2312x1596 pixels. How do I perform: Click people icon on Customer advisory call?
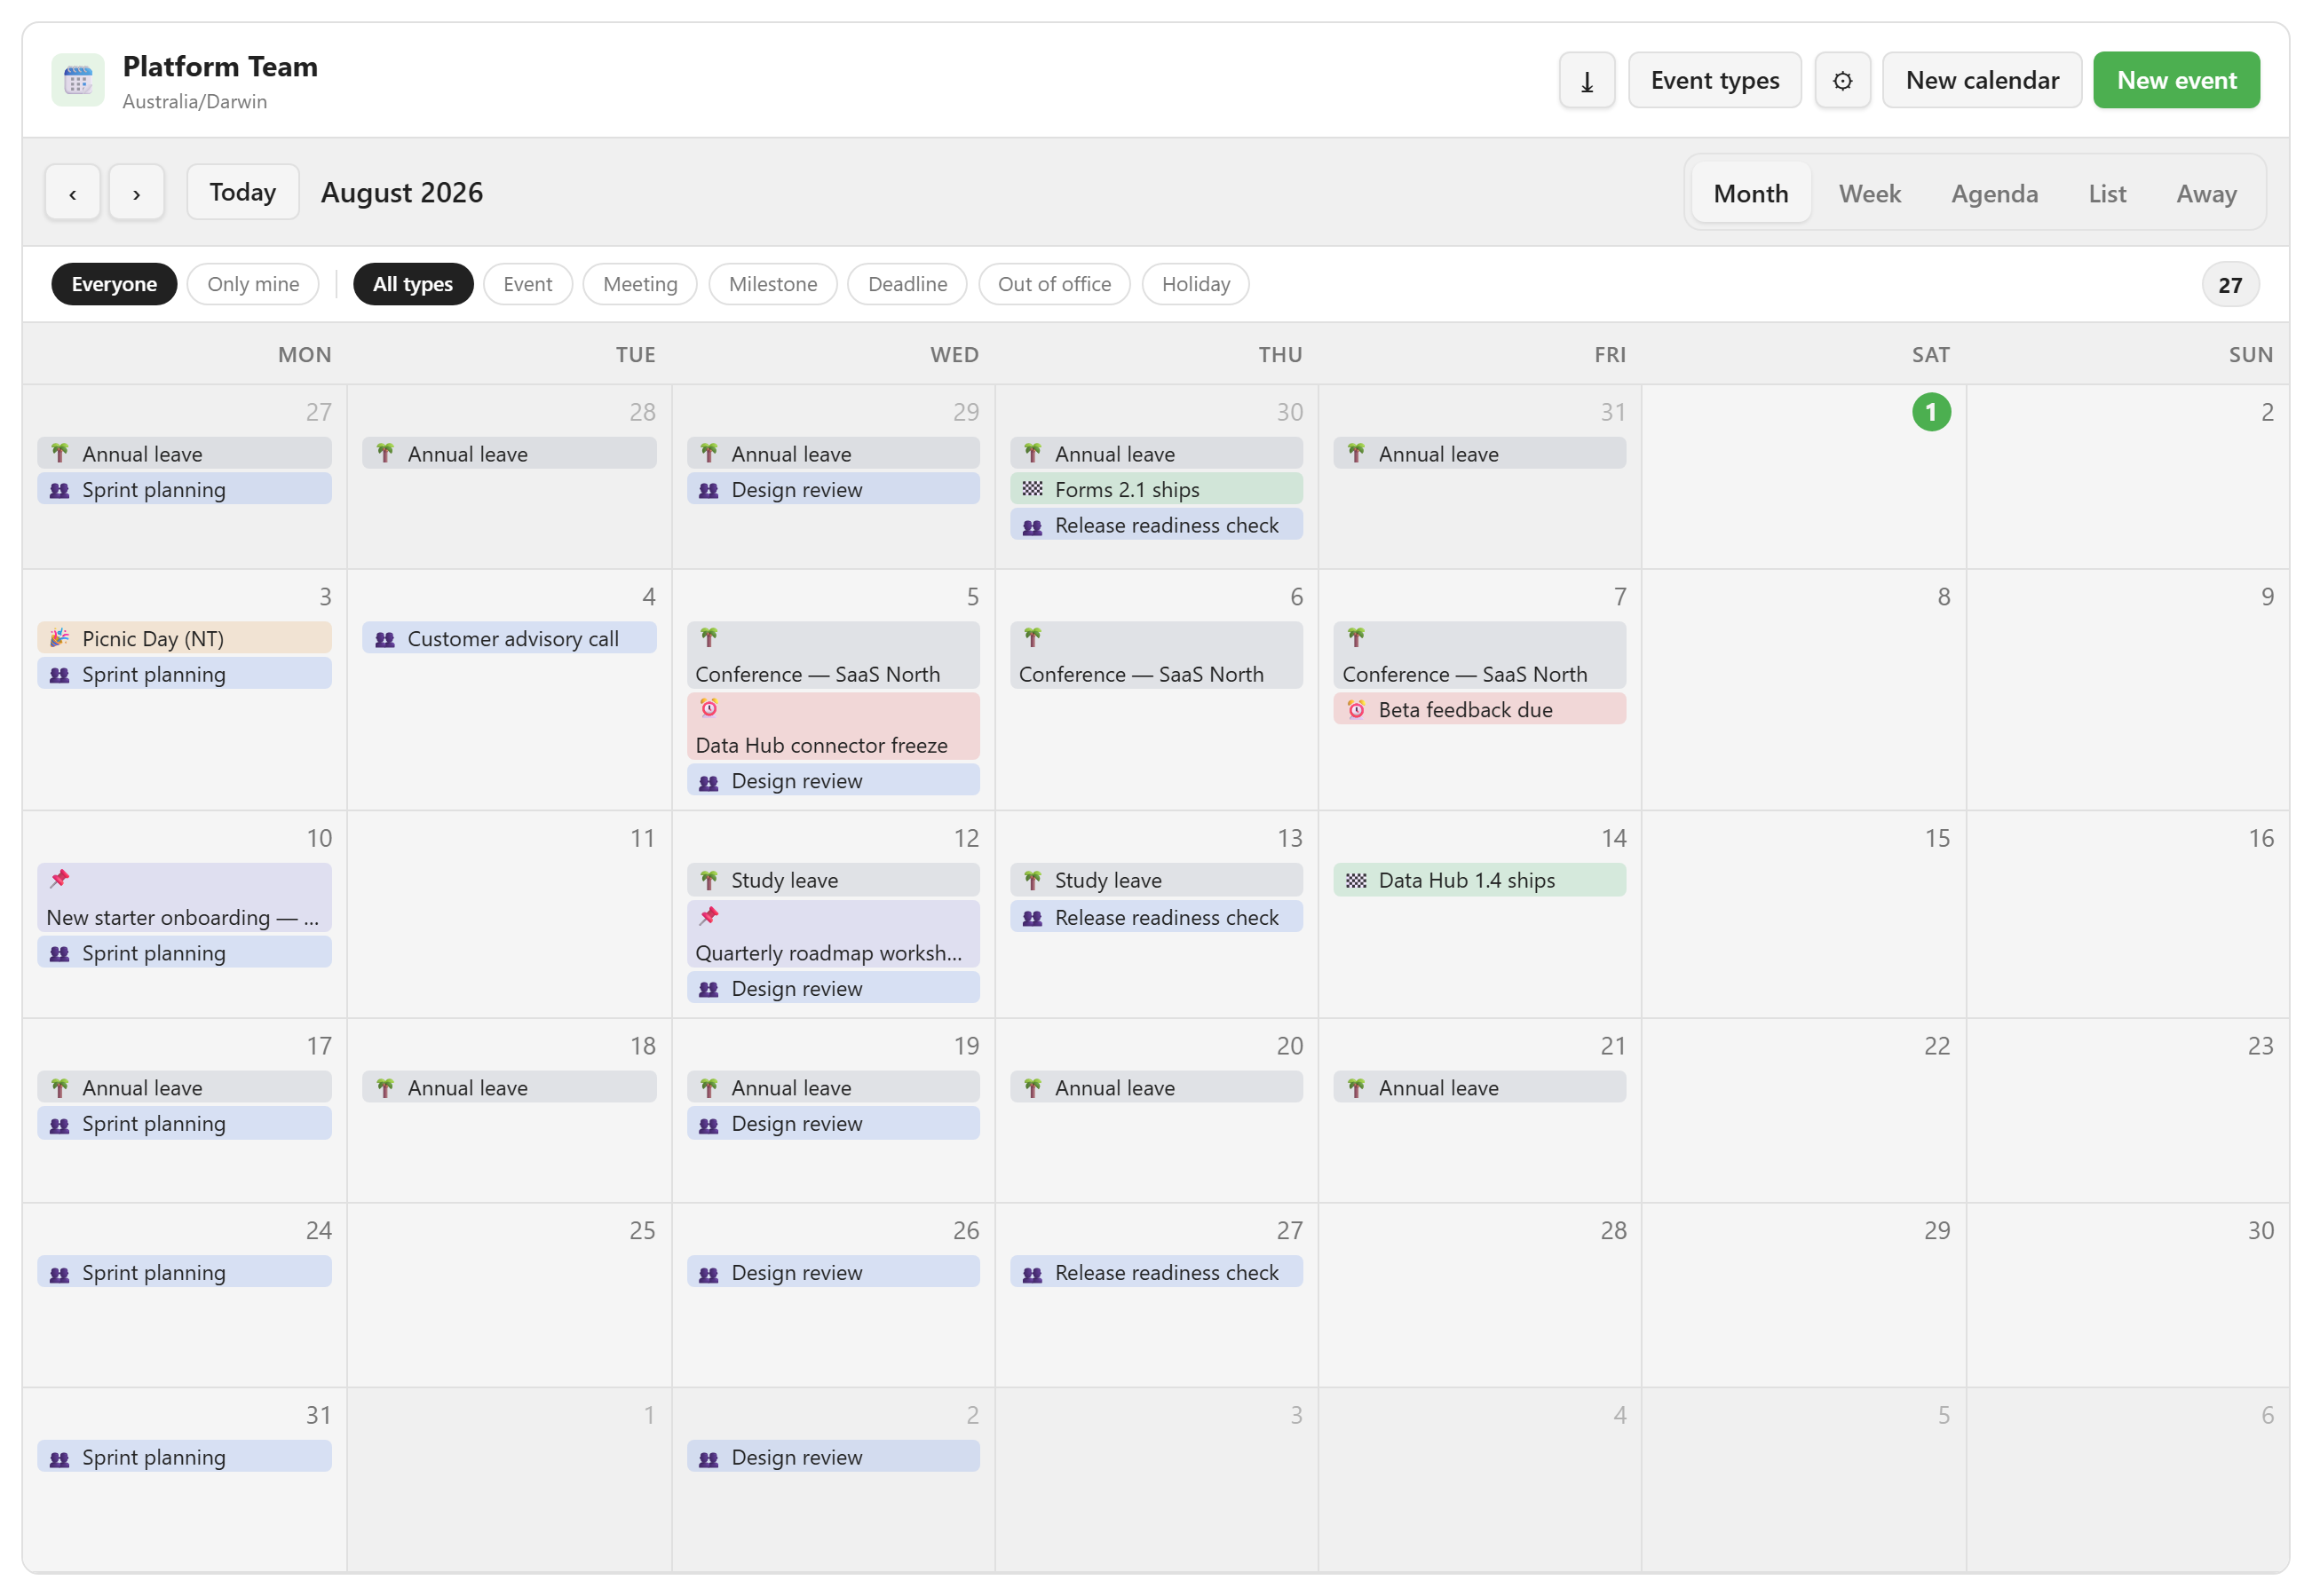[385, 639]
